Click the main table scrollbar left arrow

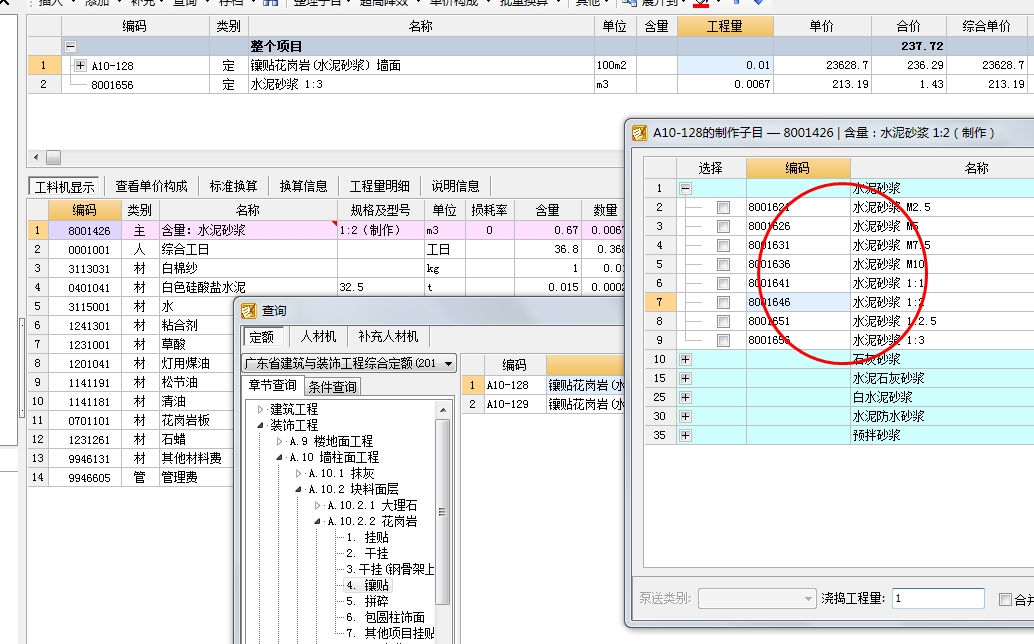coord(36,158)
